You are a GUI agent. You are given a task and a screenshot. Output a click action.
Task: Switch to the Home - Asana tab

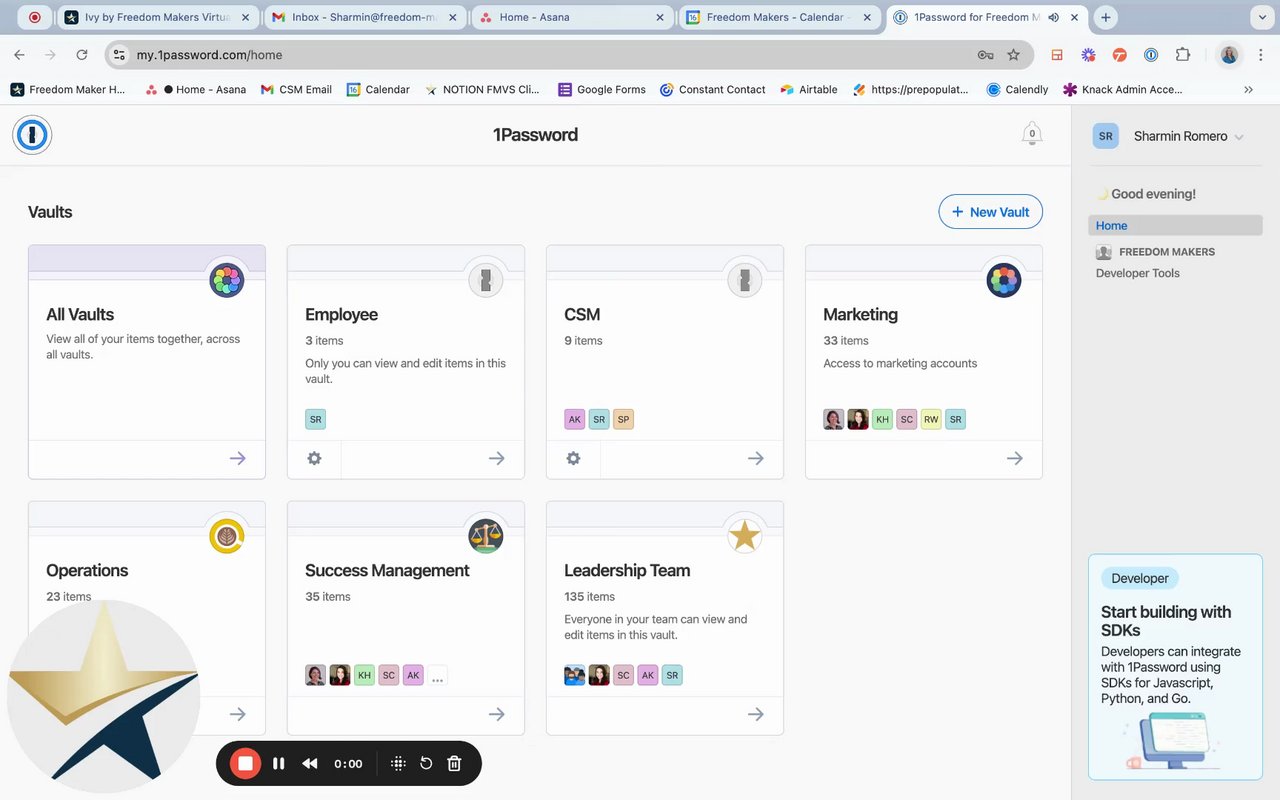[572, 17]
